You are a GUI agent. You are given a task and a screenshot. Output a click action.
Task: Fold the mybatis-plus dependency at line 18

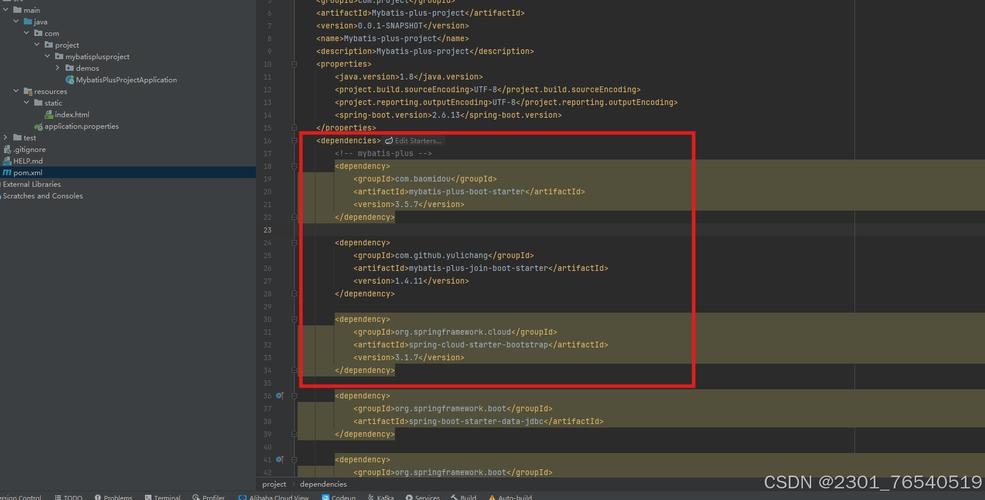(x=294, y=166)
